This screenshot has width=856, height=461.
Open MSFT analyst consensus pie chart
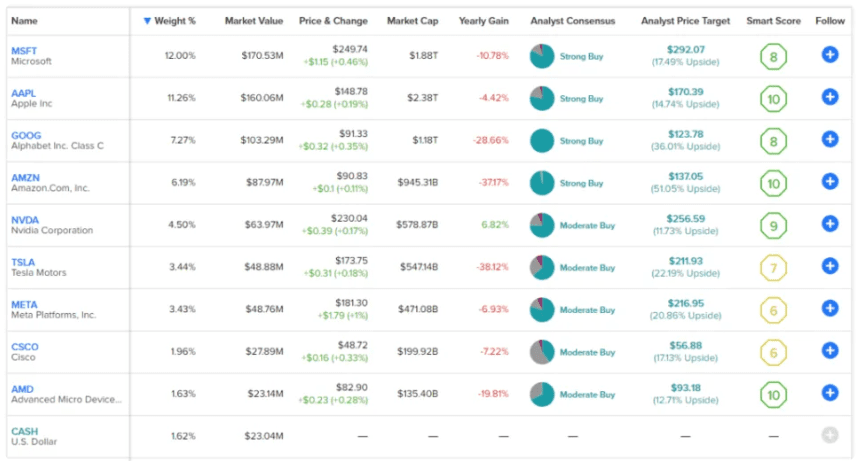click(542, 56)
